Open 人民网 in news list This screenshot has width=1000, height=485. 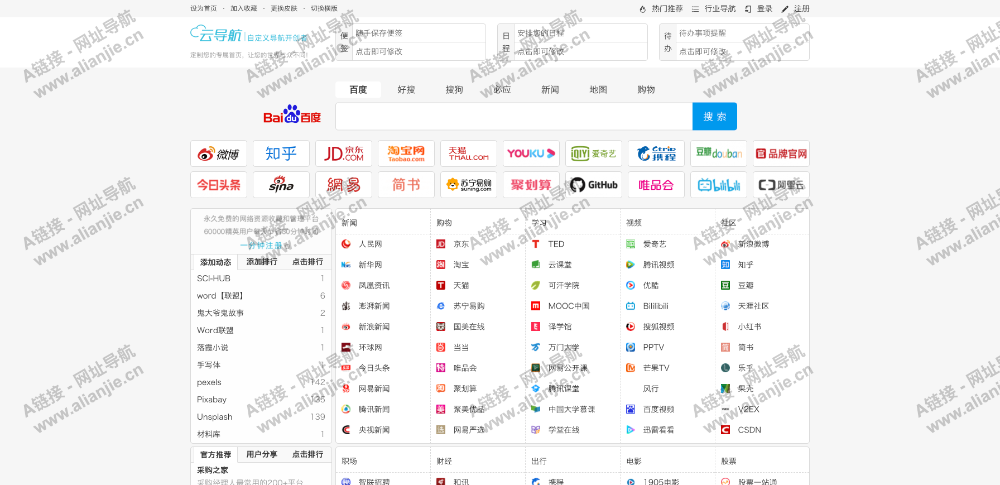tap(370, 244)
